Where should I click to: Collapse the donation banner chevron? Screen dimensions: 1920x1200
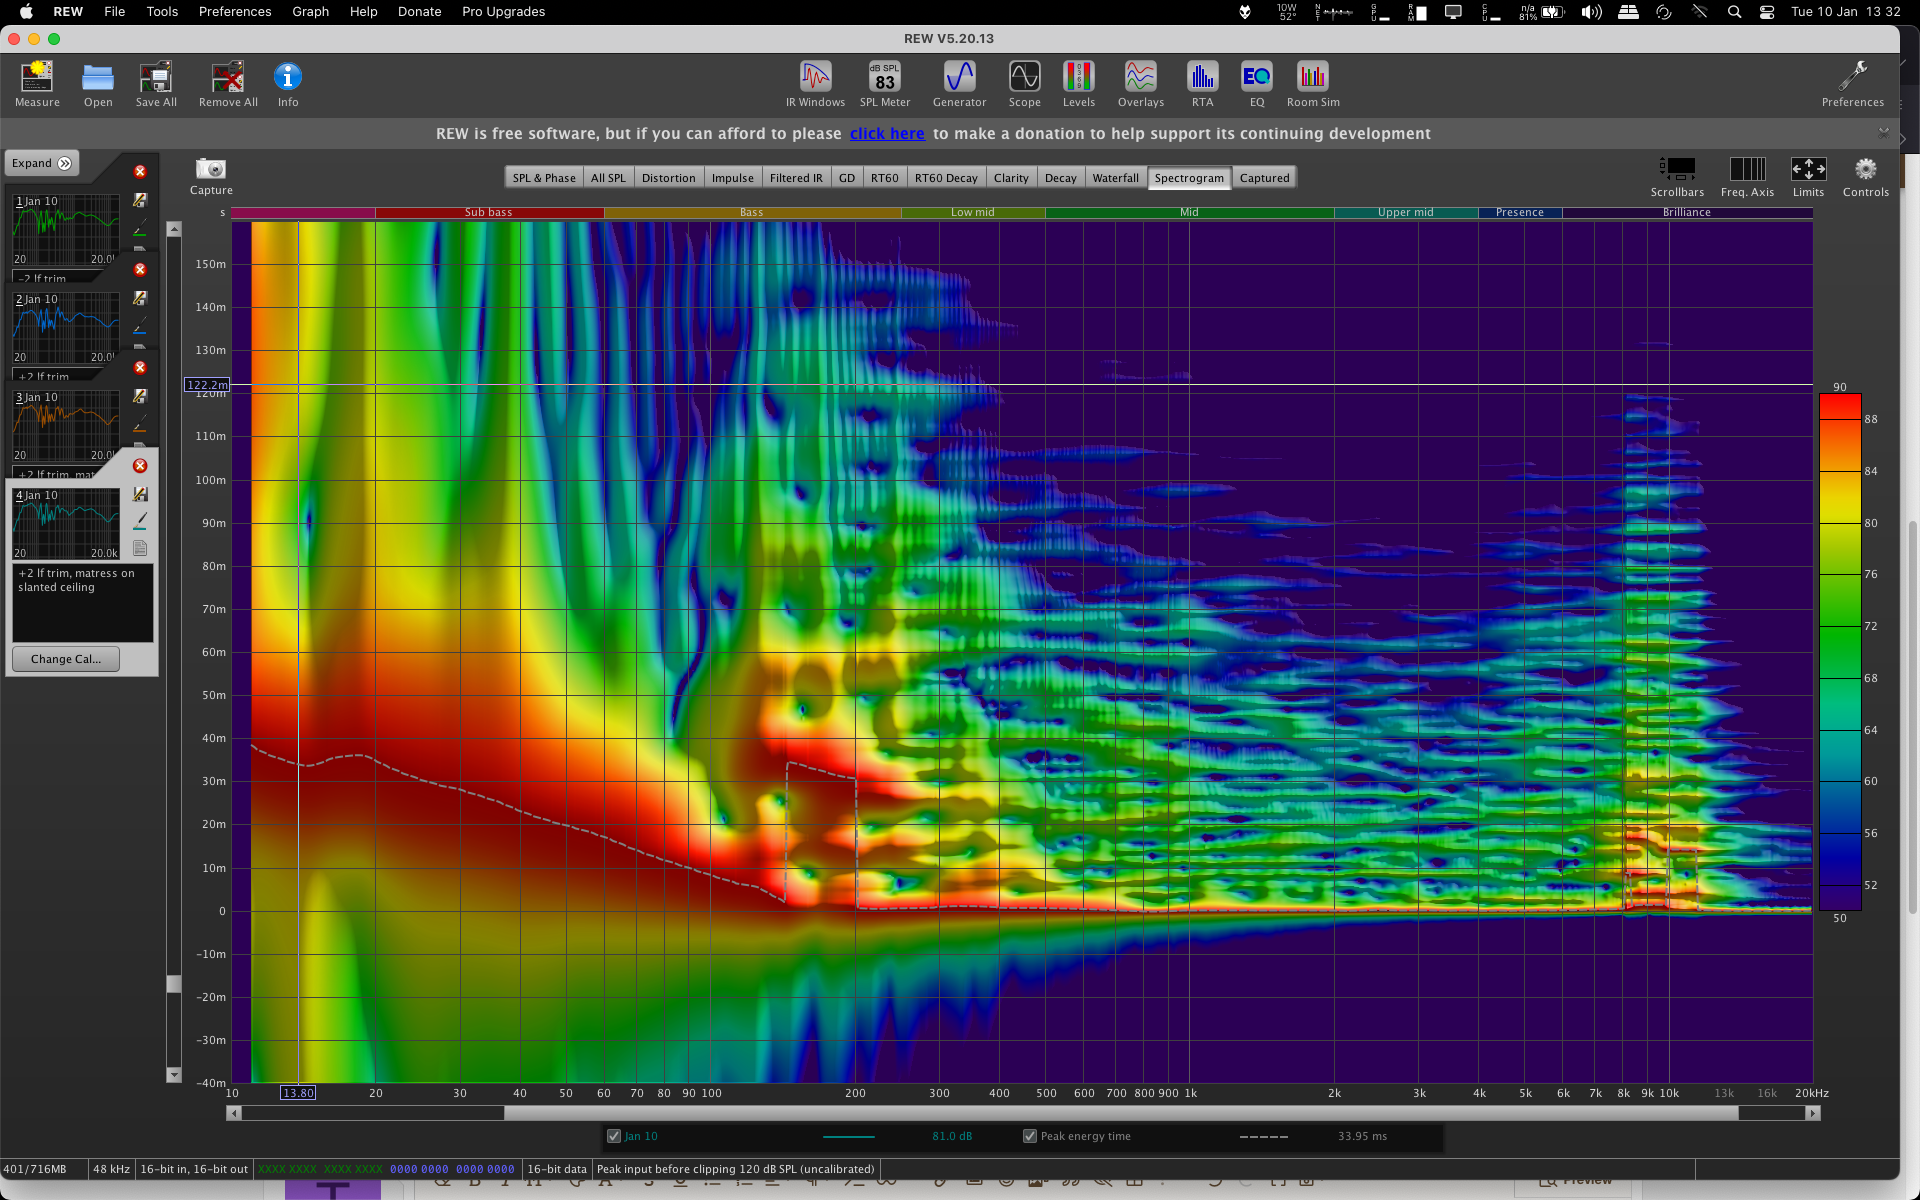1884,132
